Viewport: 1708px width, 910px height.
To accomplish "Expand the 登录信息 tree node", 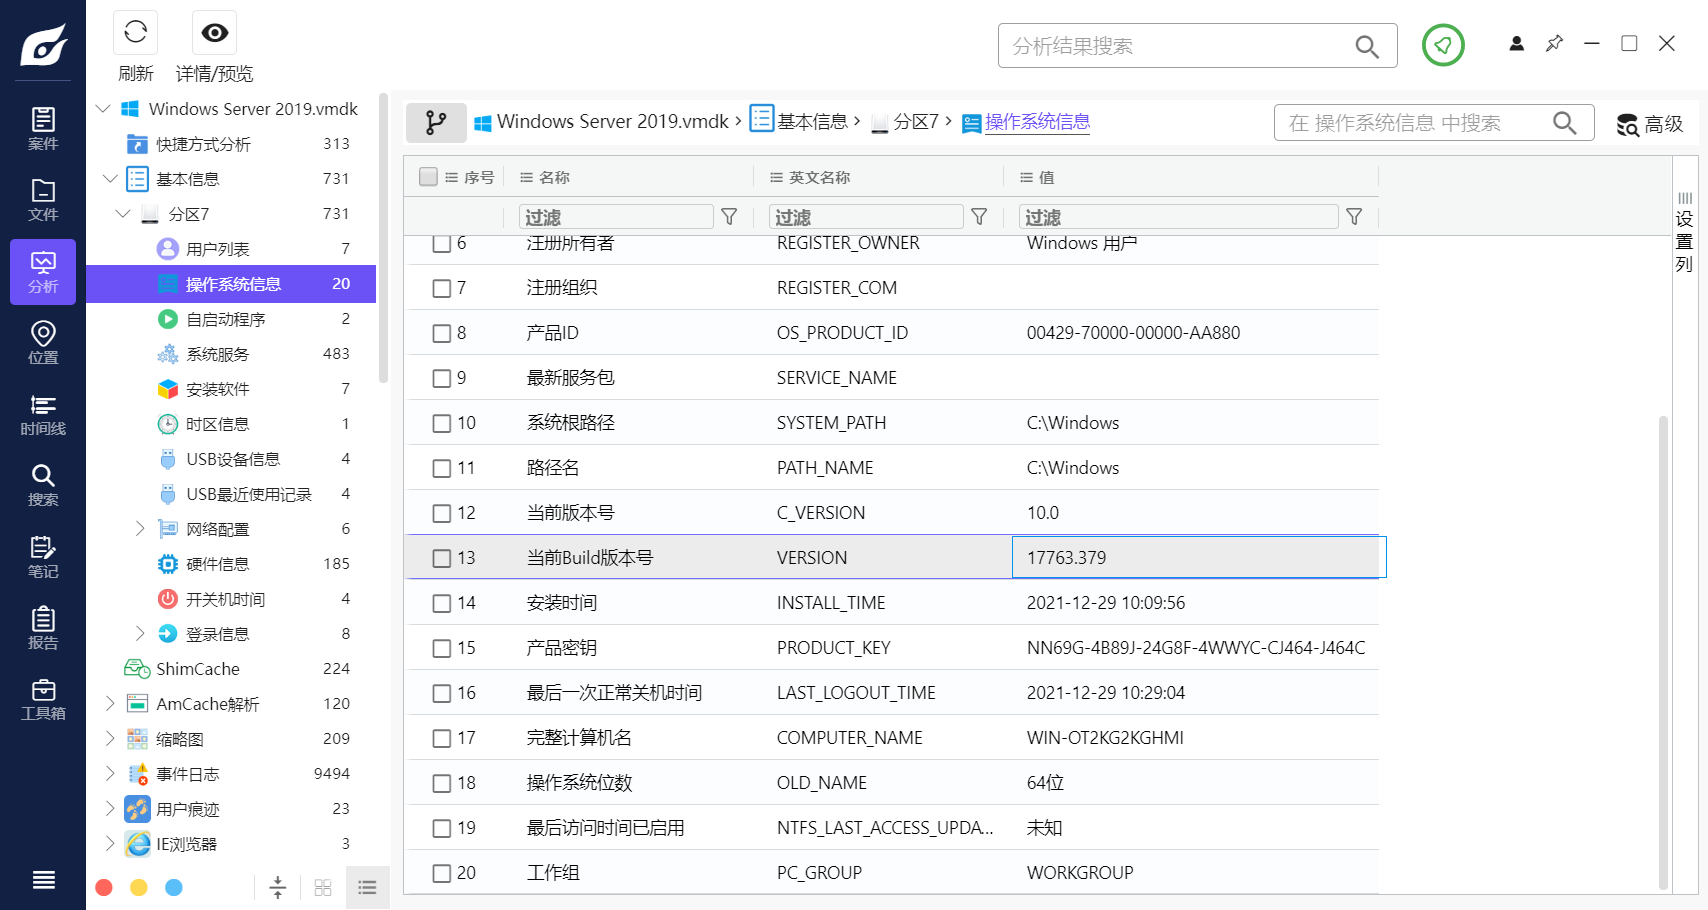I will [x=140, y=633].
